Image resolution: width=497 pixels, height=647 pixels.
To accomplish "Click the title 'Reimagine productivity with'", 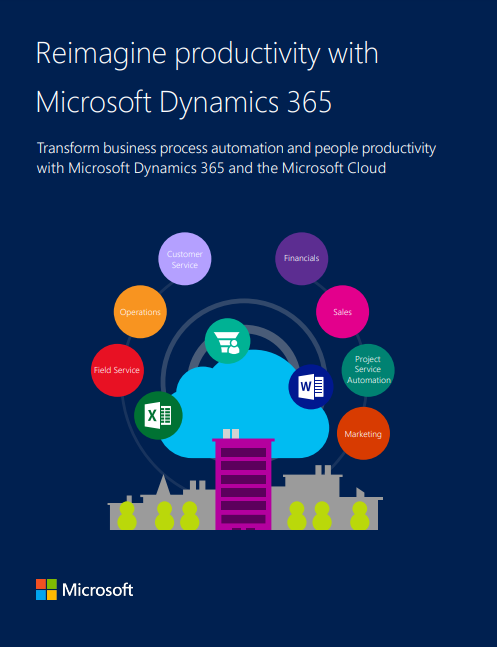I will click(x=207, y=54).
